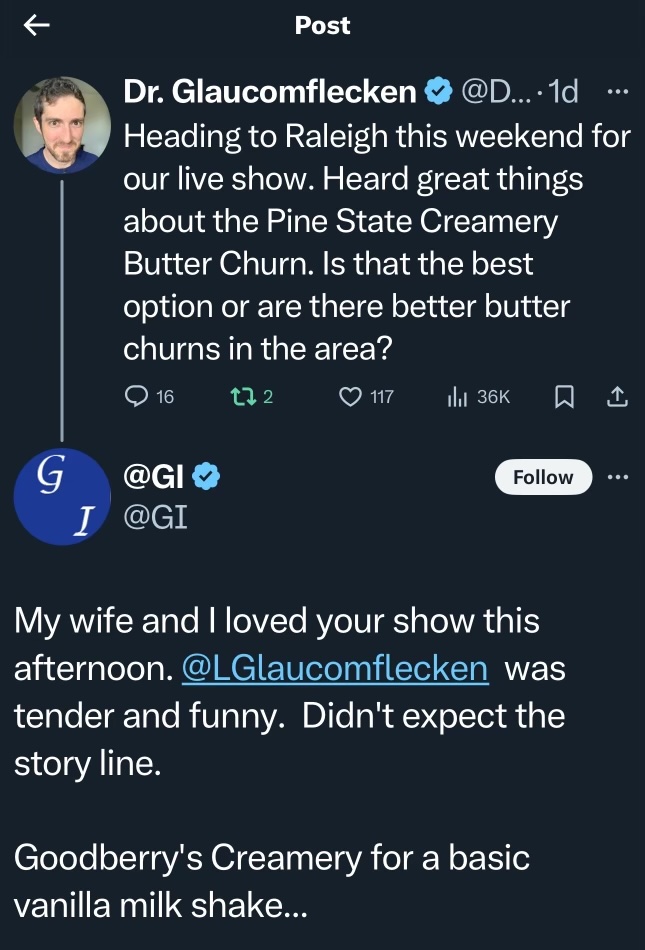Image resolution: width=645 pixels, height=950 pixels.
Task: Click the 1d timestamp on the post
Action: click(x=564, y=93)
